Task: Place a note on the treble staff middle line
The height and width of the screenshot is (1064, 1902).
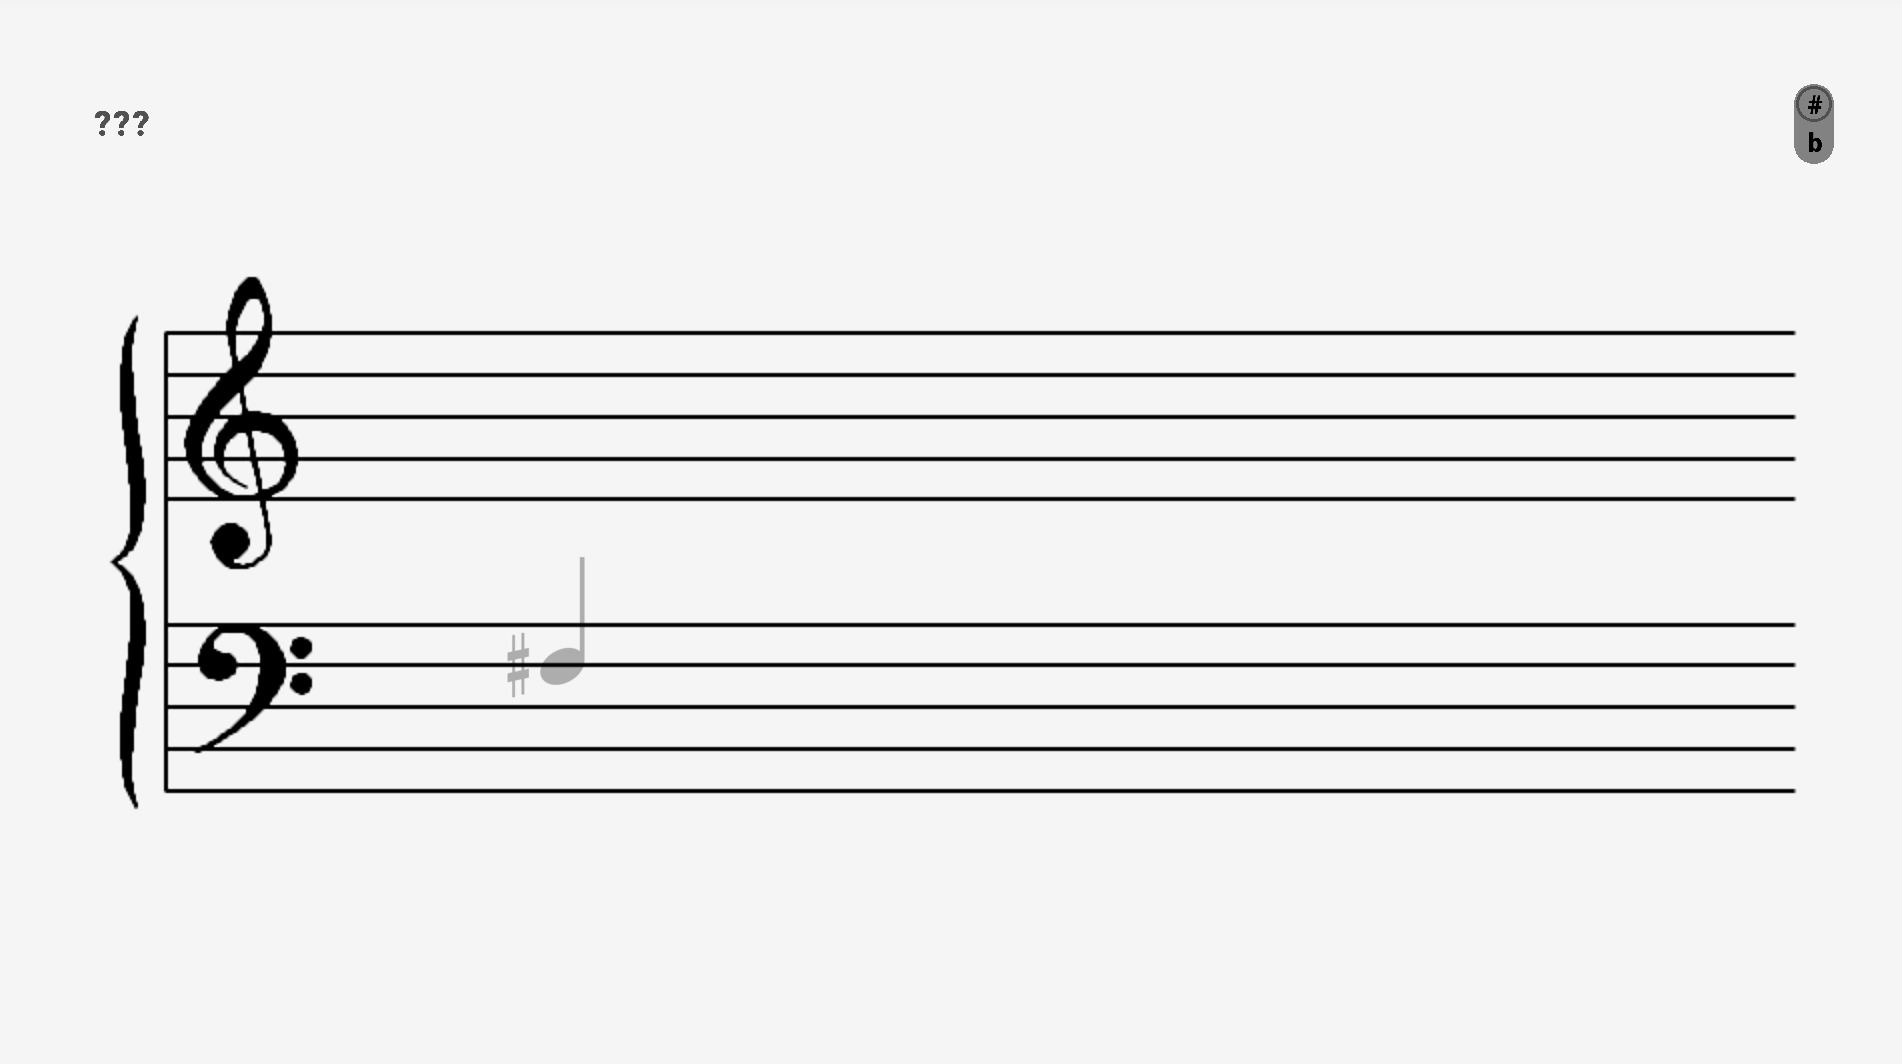Action: click(x=980, y=416)
